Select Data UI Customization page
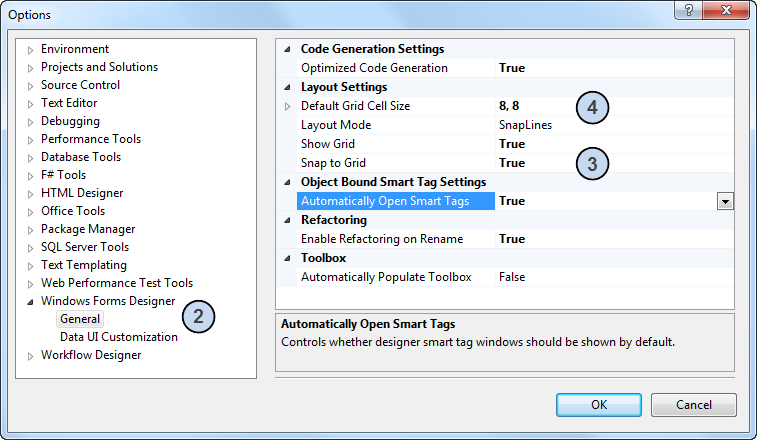This screenshot has width=757, height=440. (118, 337)
